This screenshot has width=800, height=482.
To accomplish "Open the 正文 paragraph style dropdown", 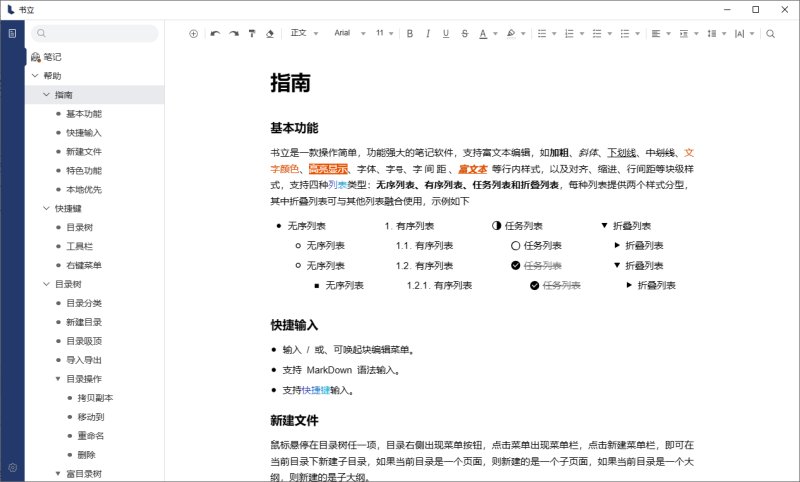I will coord(304,34).
